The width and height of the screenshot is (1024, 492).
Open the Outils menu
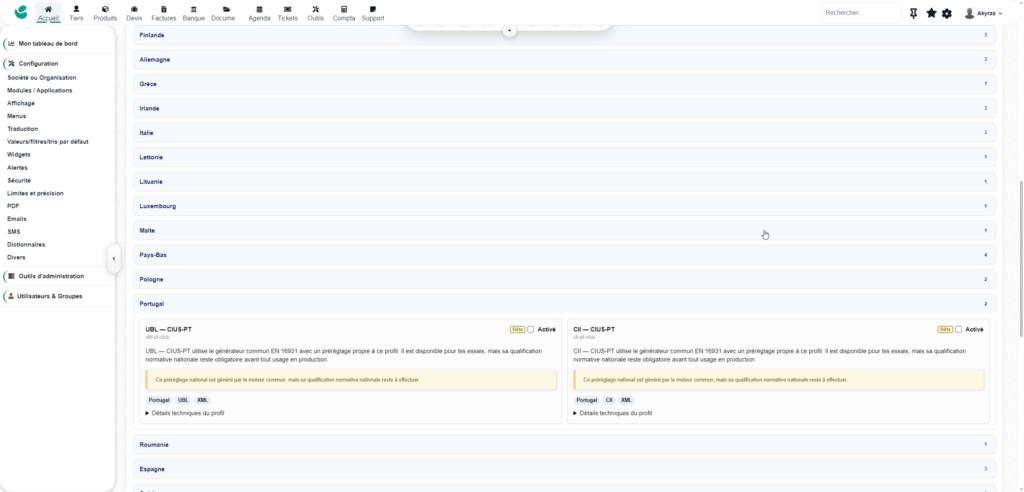[x=315, y=13]
